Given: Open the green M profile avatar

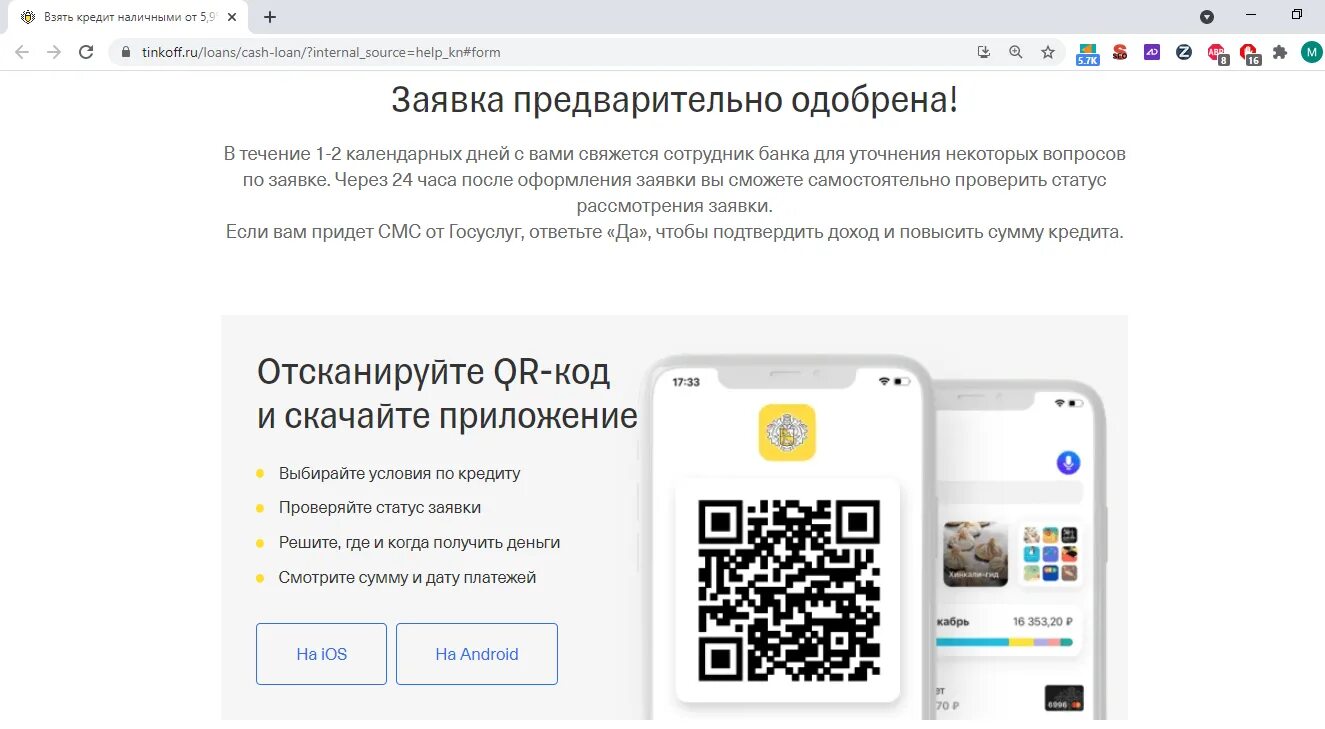Looking at the screenshot, I should (x=1311, y=52).
